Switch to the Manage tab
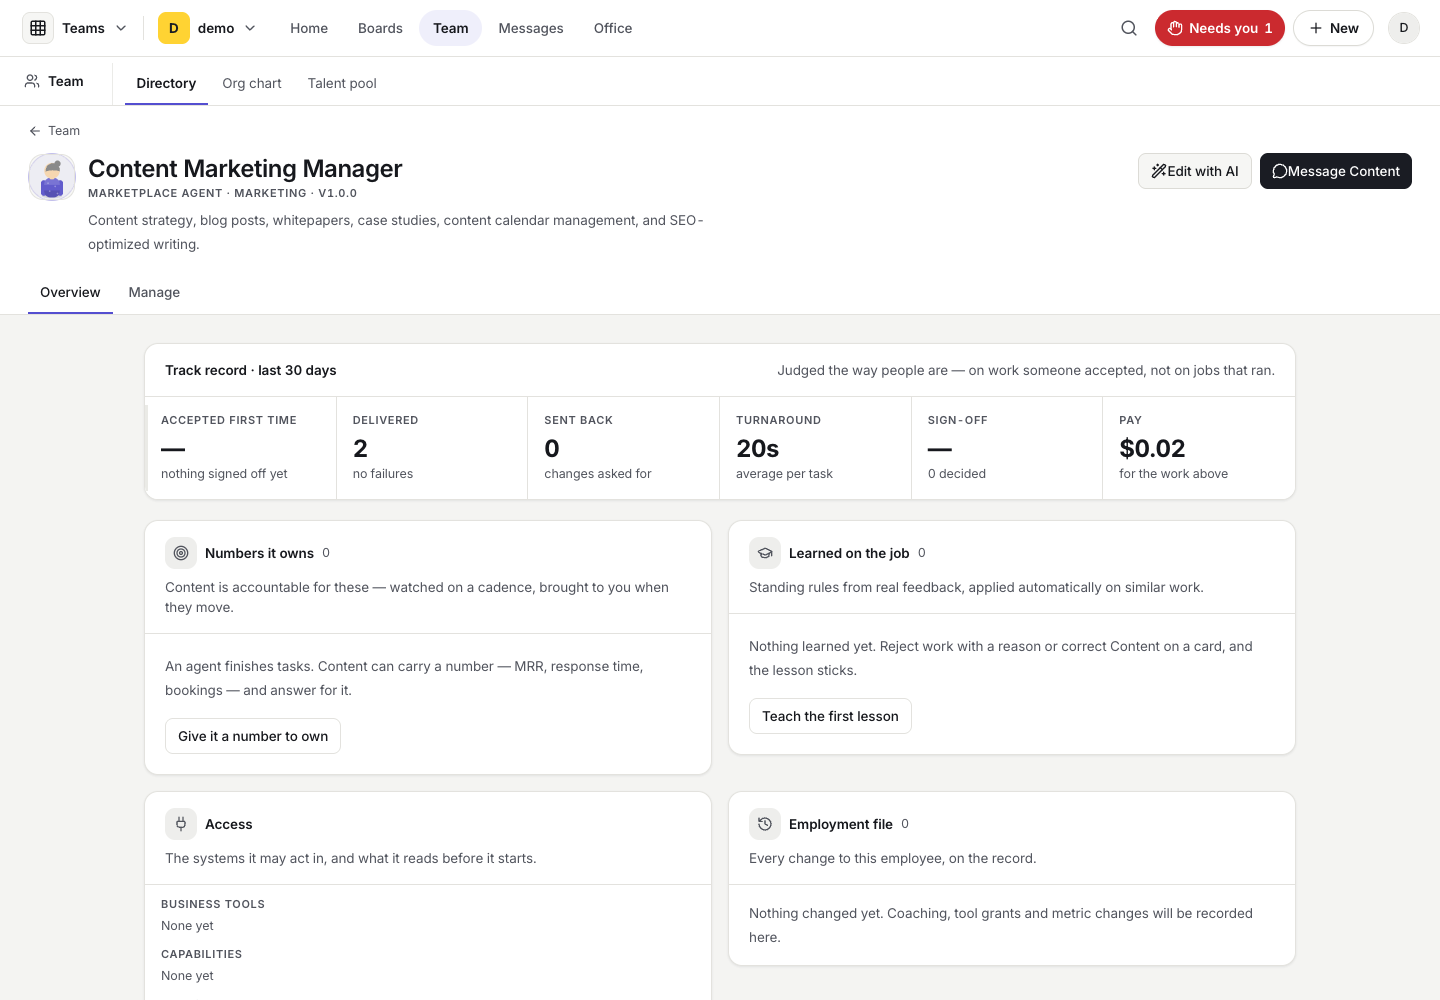This screenshot has width=1440, height=1000. tap(154, 292)
